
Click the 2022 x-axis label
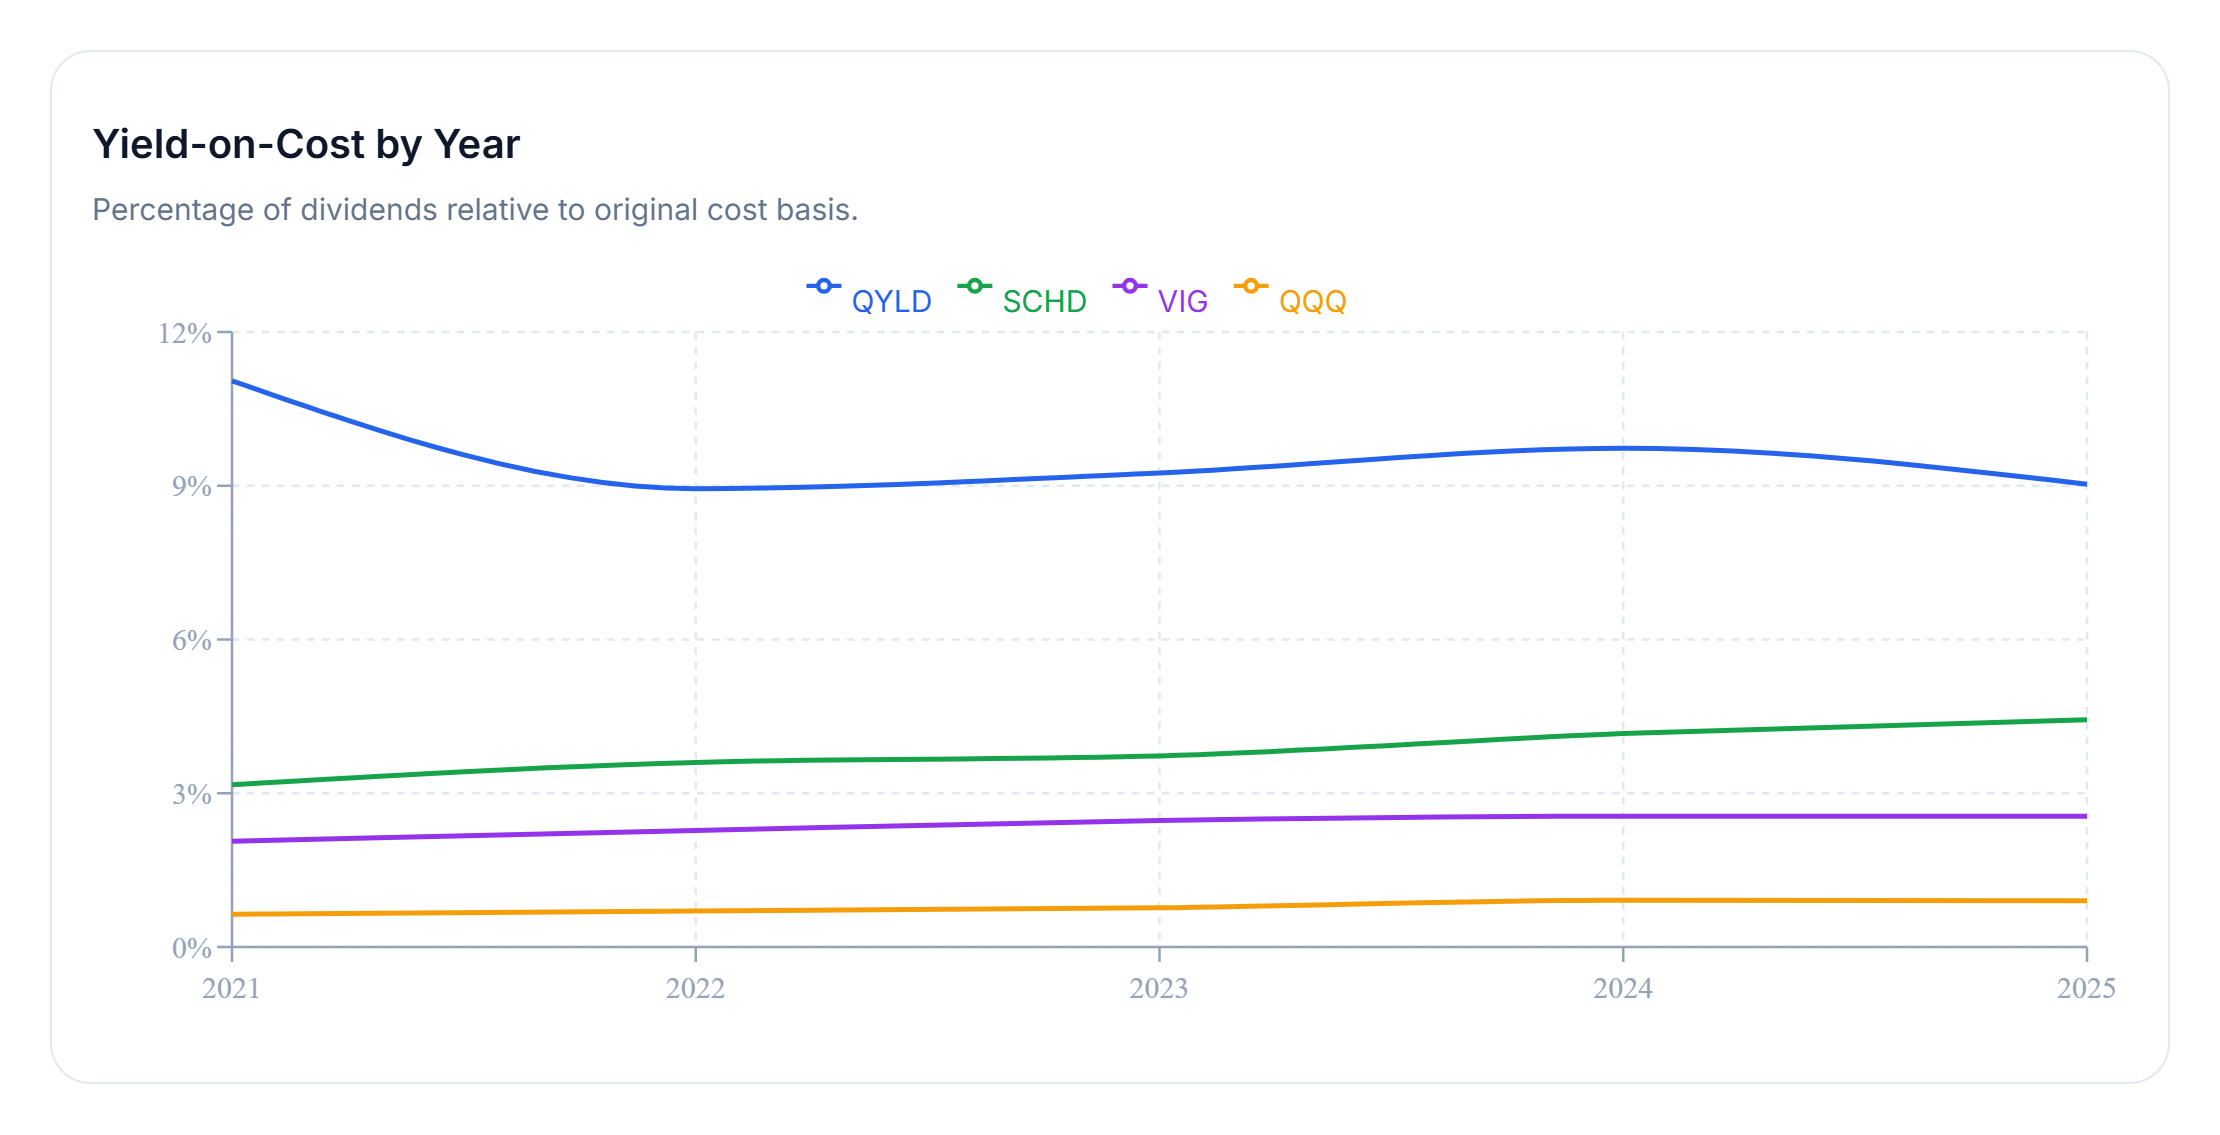pos(695,988)
